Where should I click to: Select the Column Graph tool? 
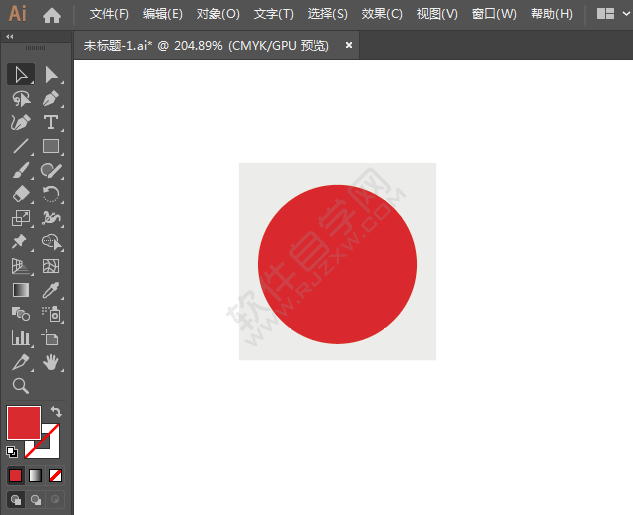[x=21, y=338]
